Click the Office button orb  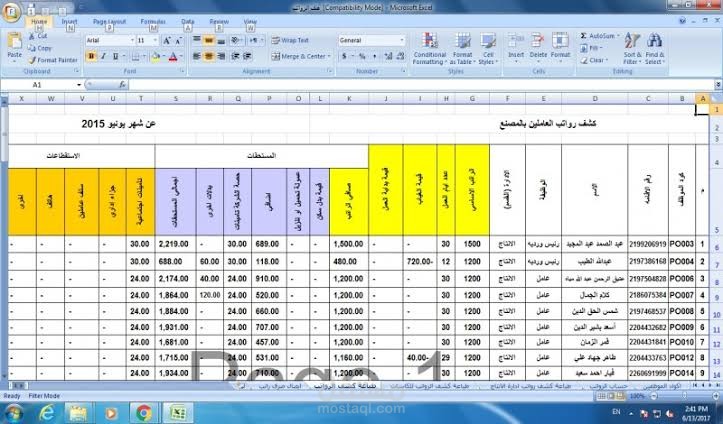(11, 12)
